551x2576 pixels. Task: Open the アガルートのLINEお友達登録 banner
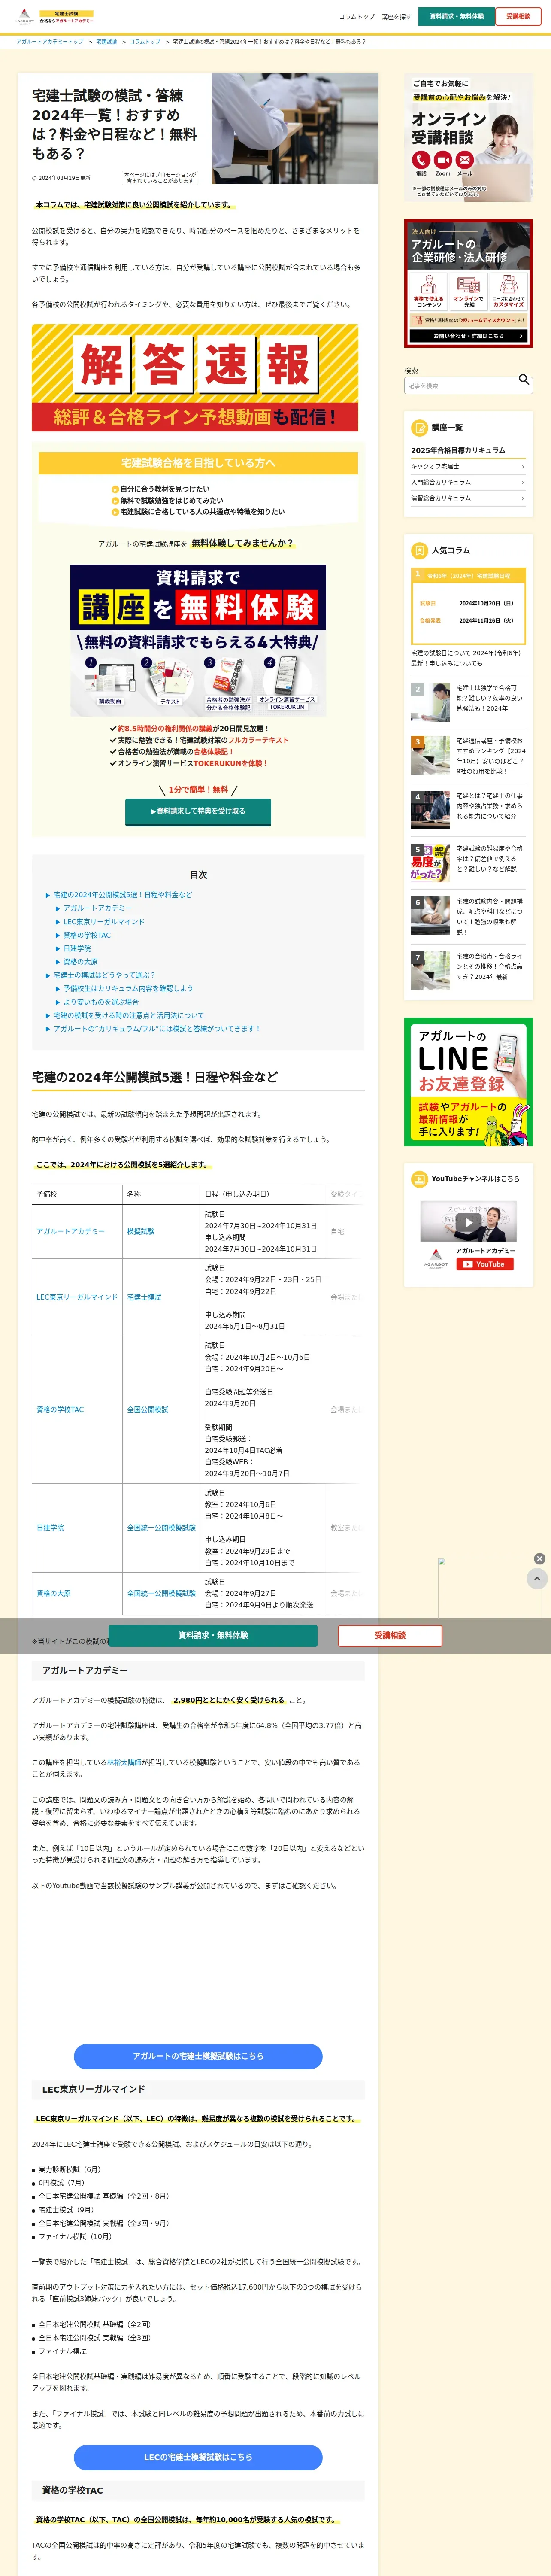468,1082
